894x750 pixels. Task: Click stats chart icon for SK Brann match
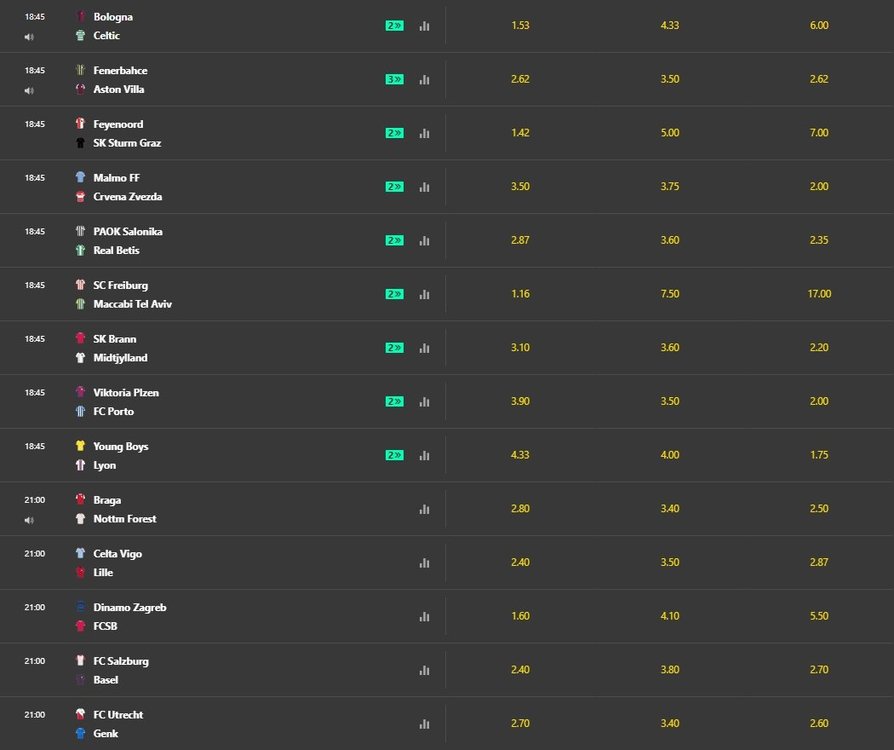point(424,348)
